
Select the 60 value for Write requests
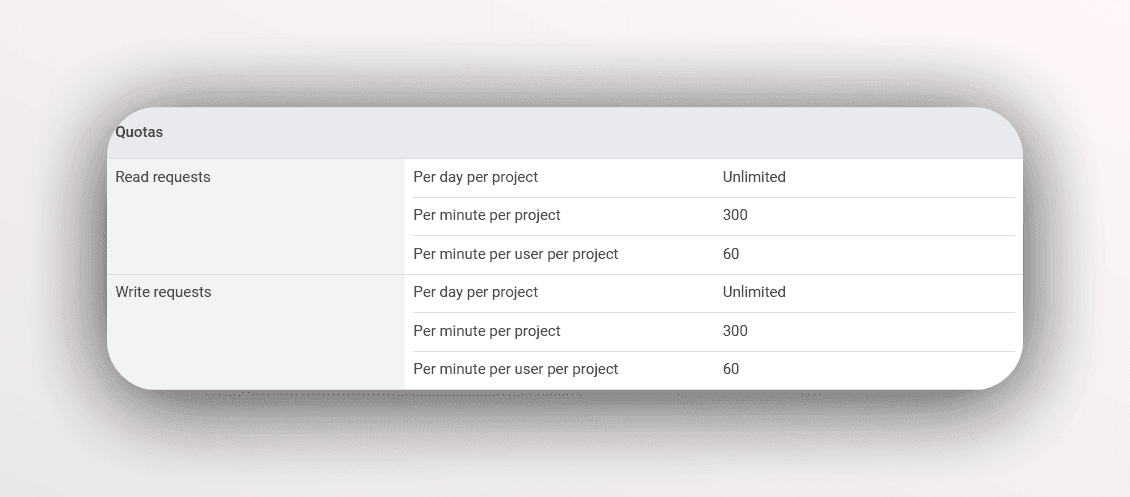point(731,369)
